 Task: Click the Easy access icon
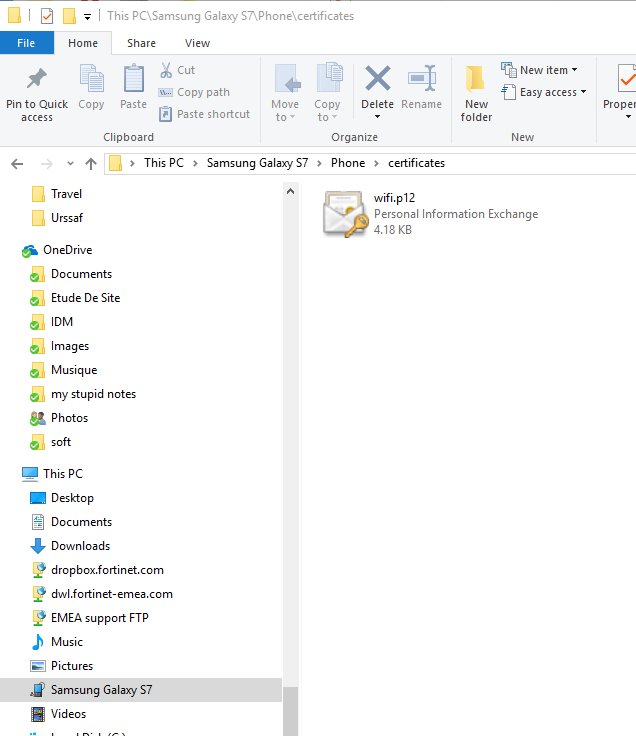click(509, 92)
